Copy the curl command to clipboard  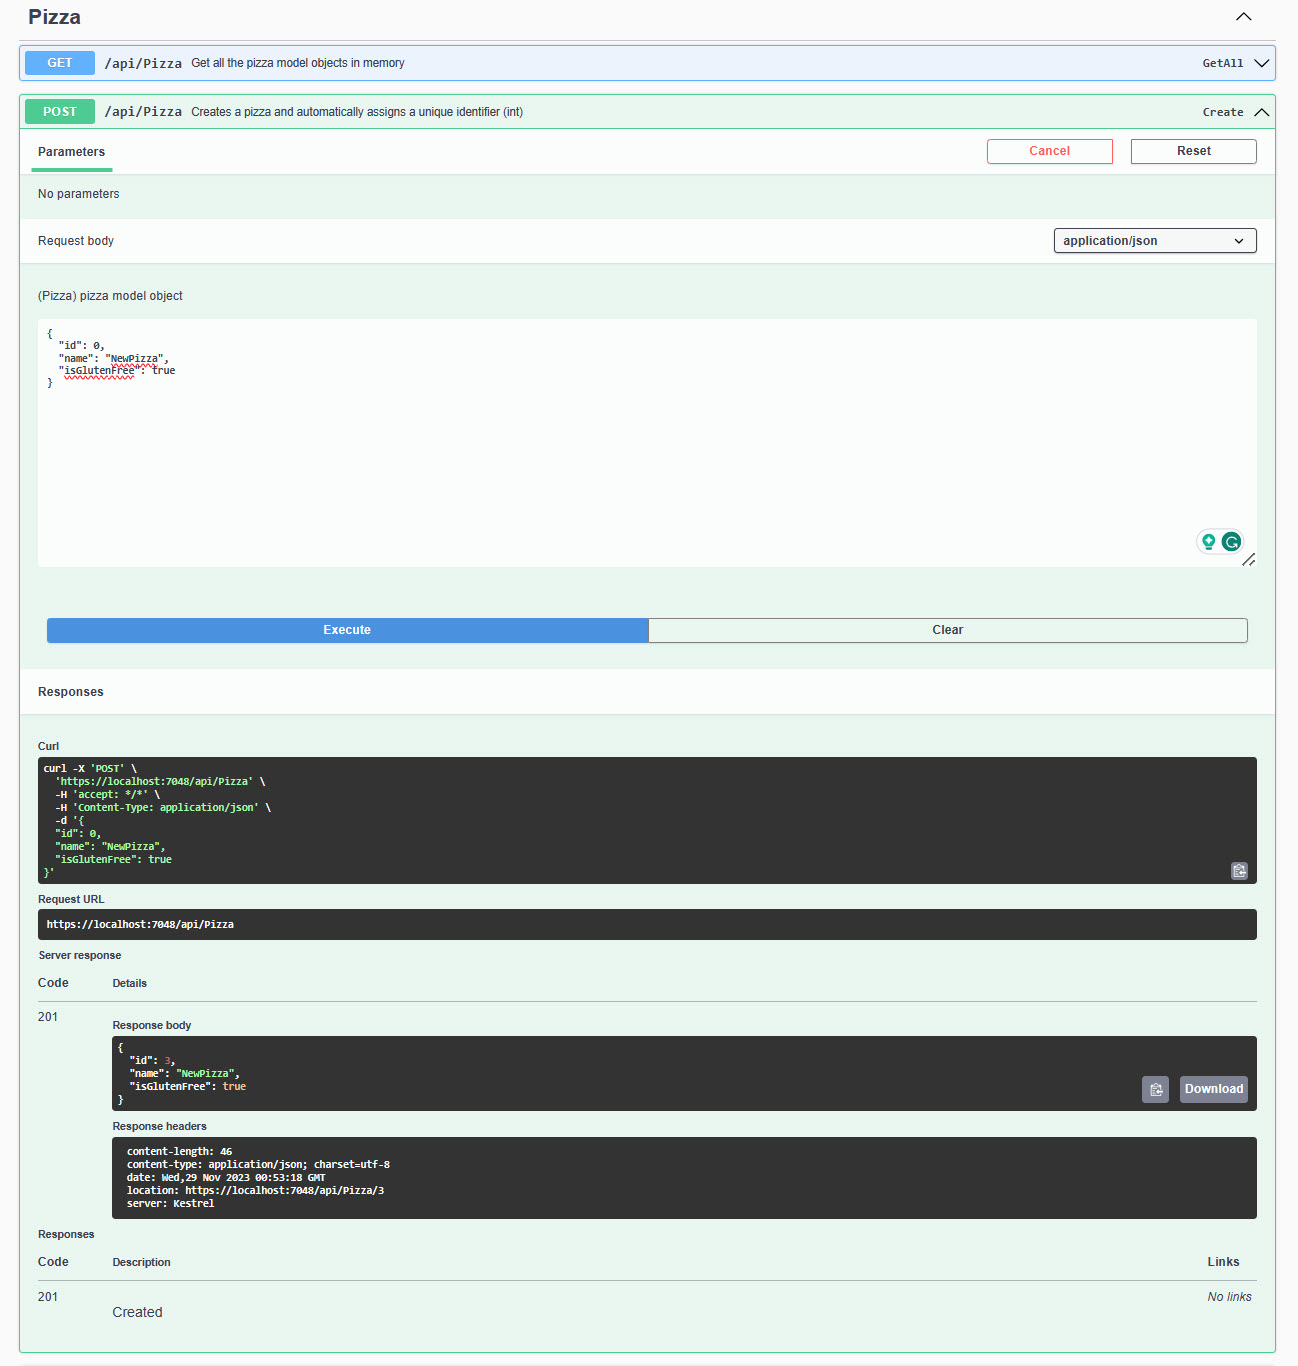pos(1239,871)
